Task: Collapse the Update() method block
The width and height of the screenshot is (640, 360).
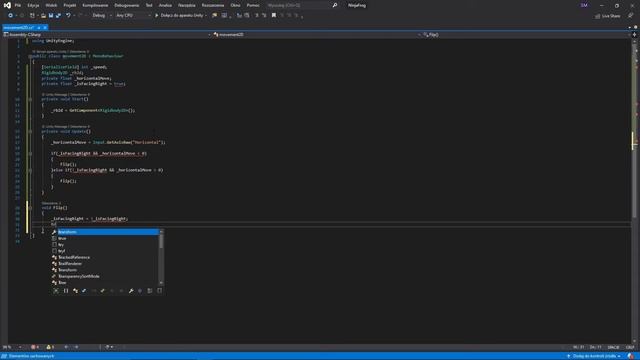Action: coord(30,131)
